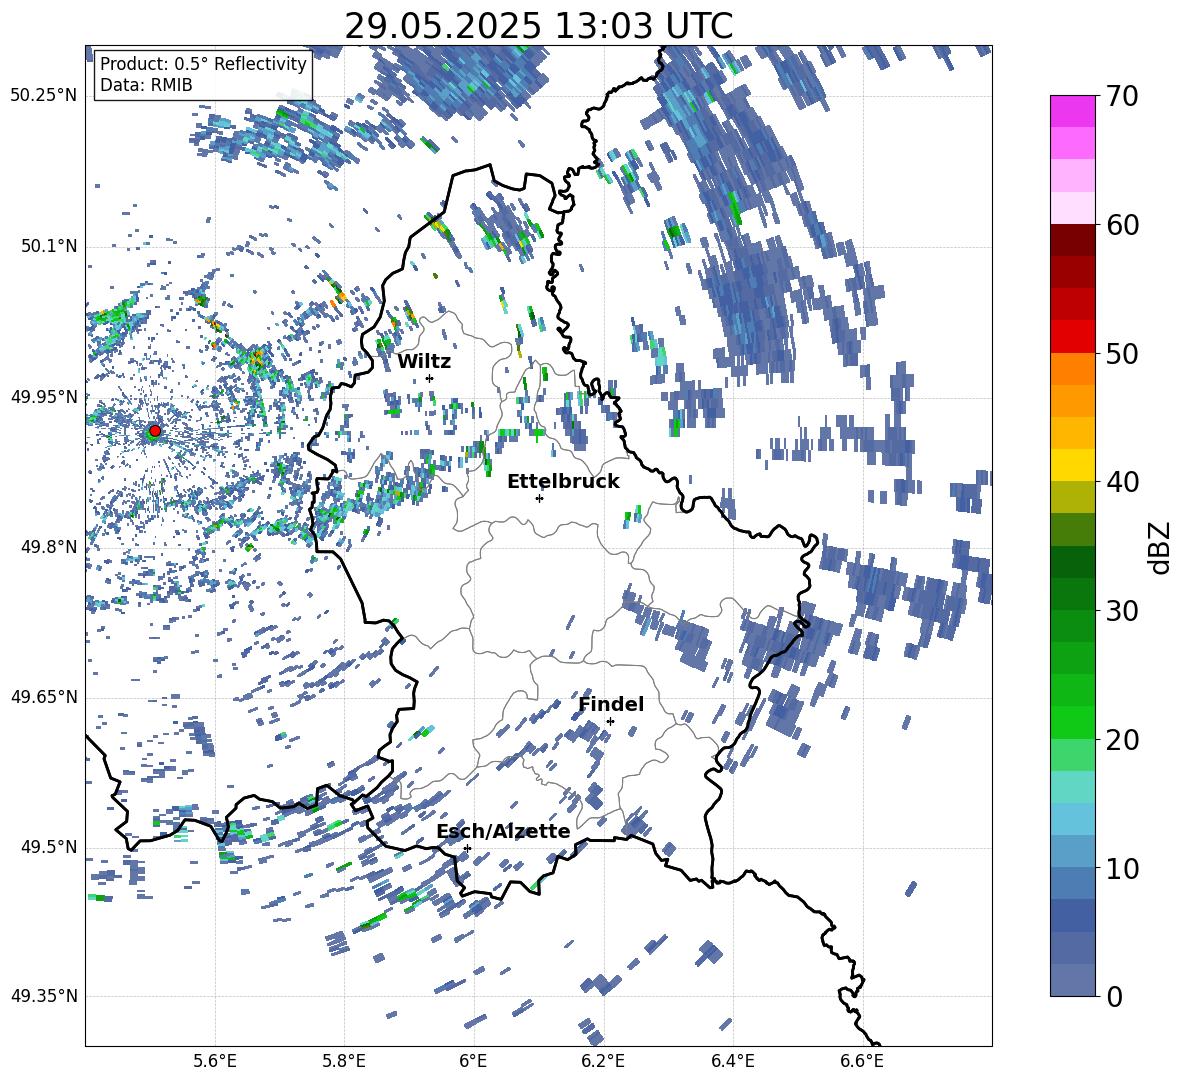The height and width of the screenshot is (1081, 1184).
Task: Click the "Data: RMIB" text
Action: [146, 85]
